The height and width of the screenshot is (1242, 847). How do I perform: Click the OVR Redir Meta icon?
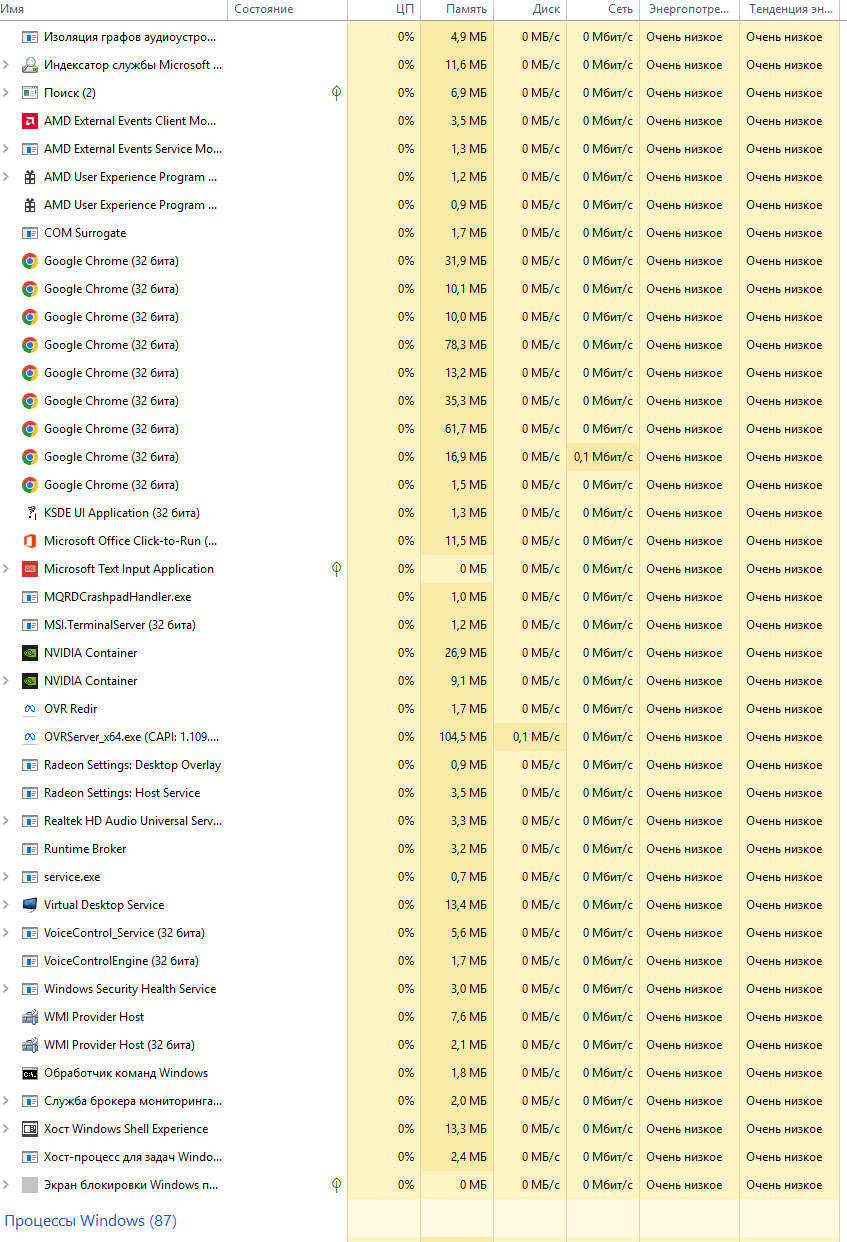point(30,709)
